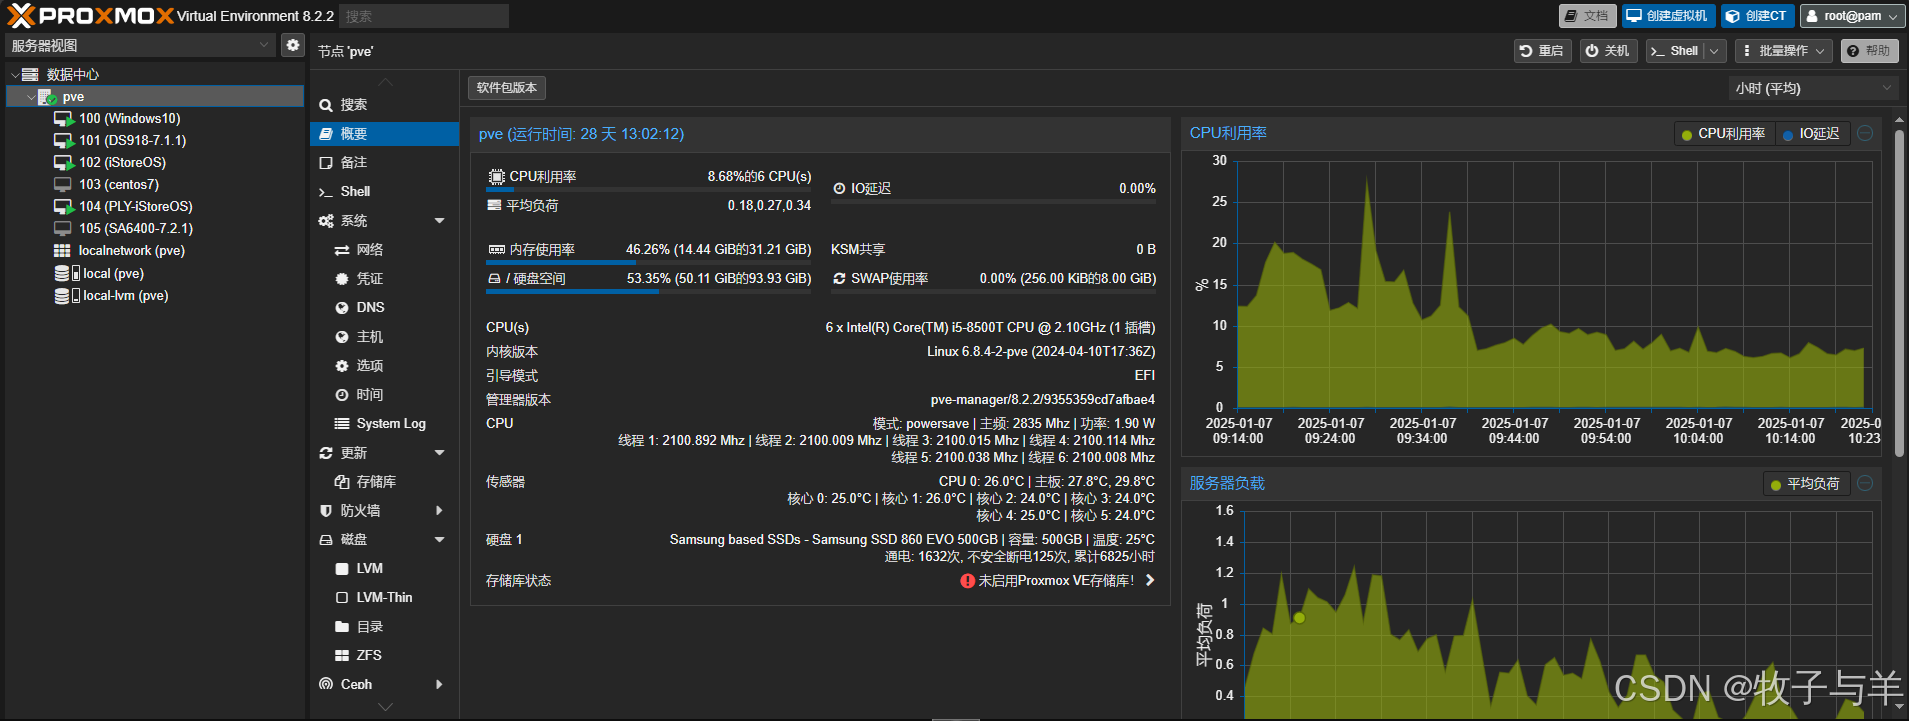Collapse the 更新 submenu arrow

(x=439, y=453)
